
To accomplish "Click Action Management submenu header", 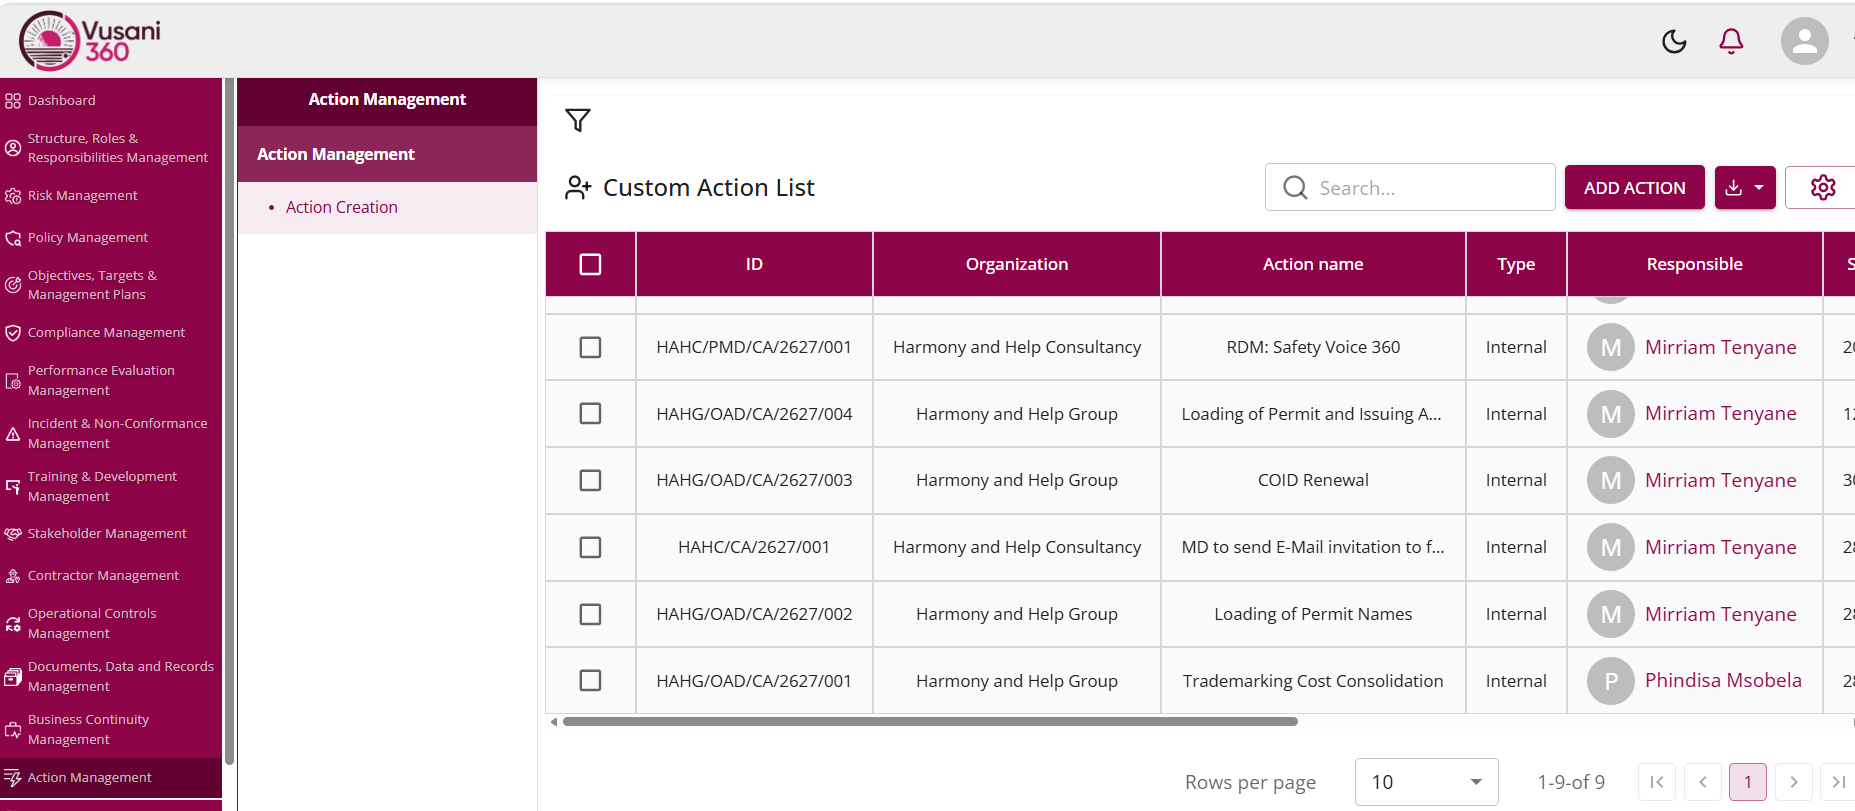I will click(387, 154).
